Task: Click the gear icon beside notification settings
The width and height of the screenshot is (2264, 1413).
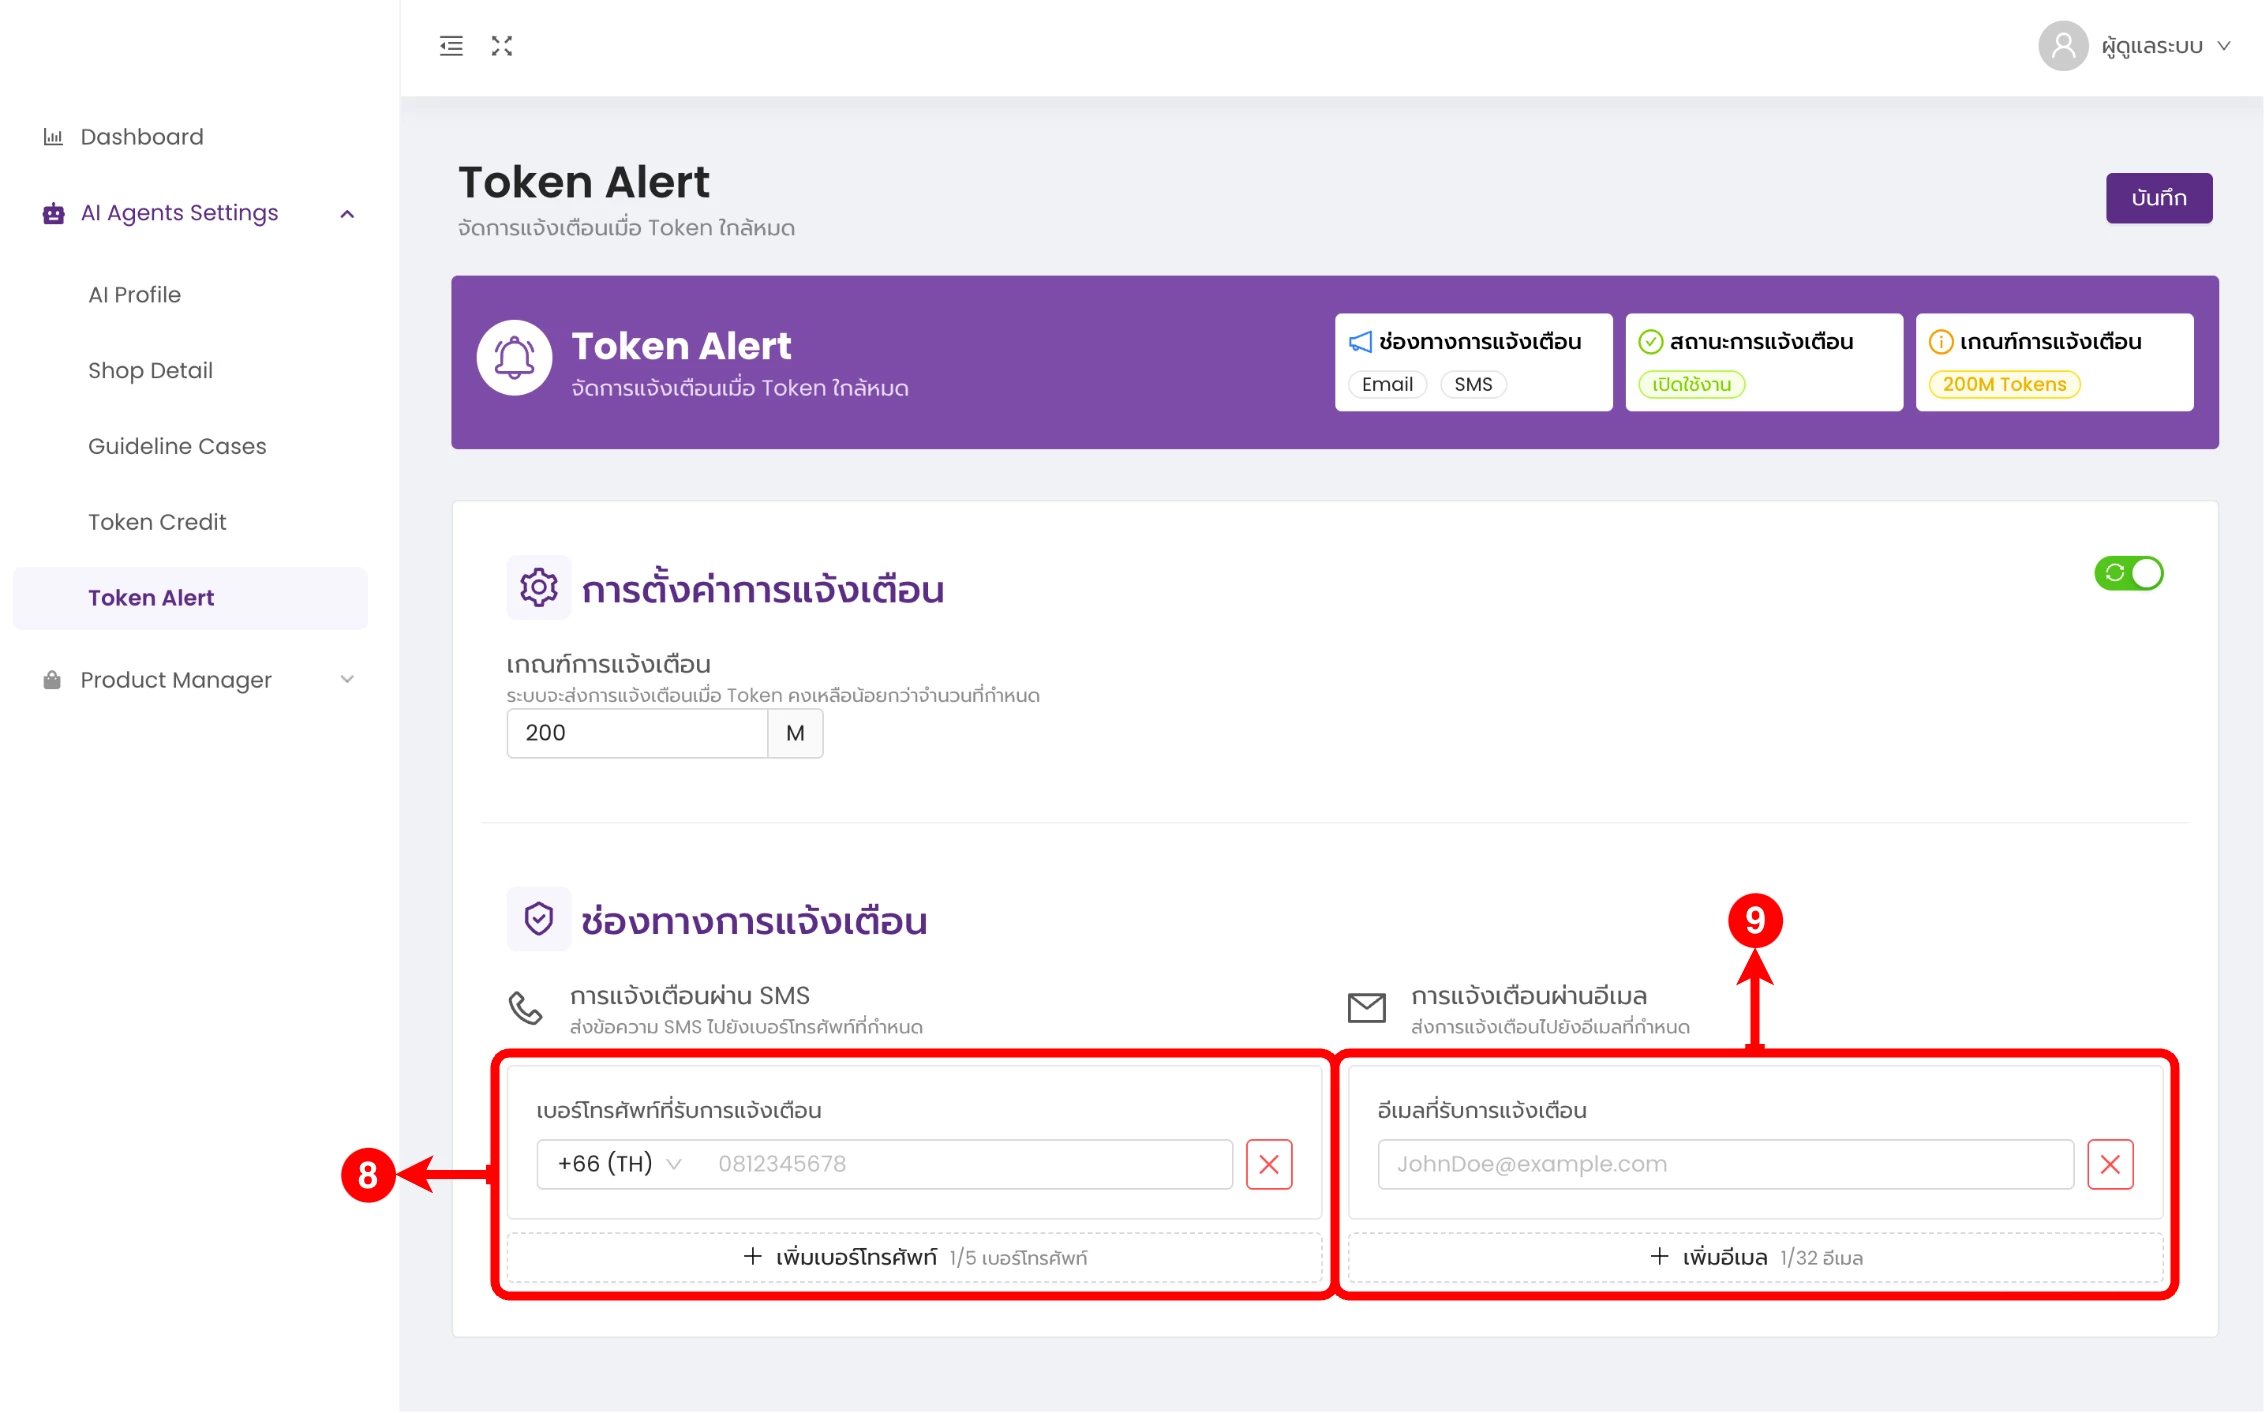Action: click(x=538, y=588)
